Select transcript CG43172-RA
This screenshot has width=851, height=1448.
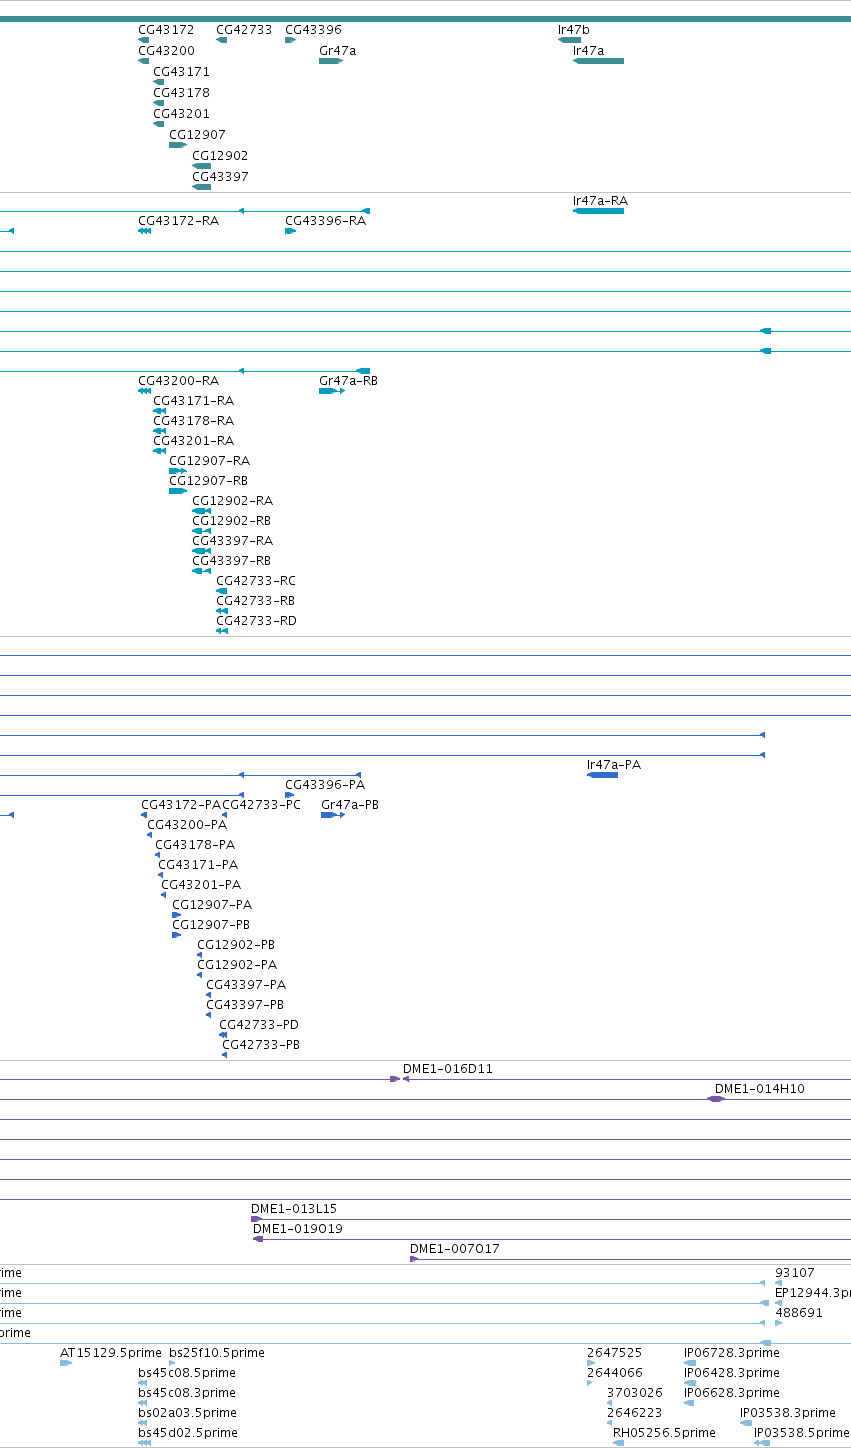tap(178, 221)
